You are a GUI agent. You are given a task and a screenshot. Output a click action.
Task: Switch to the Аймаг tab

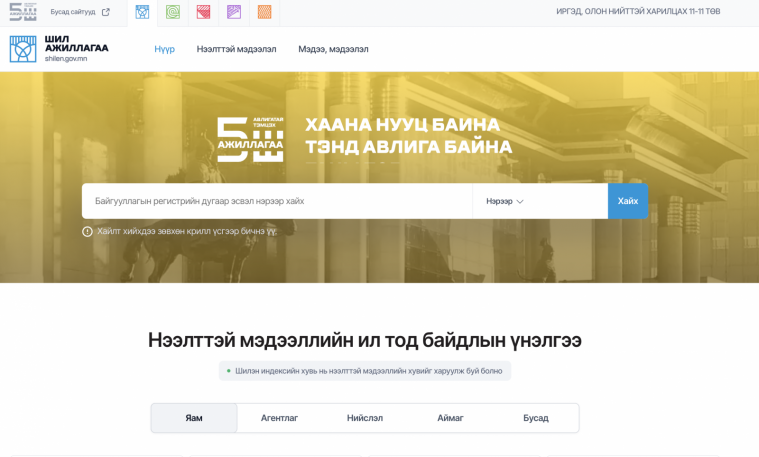click(x=450, y=418)
